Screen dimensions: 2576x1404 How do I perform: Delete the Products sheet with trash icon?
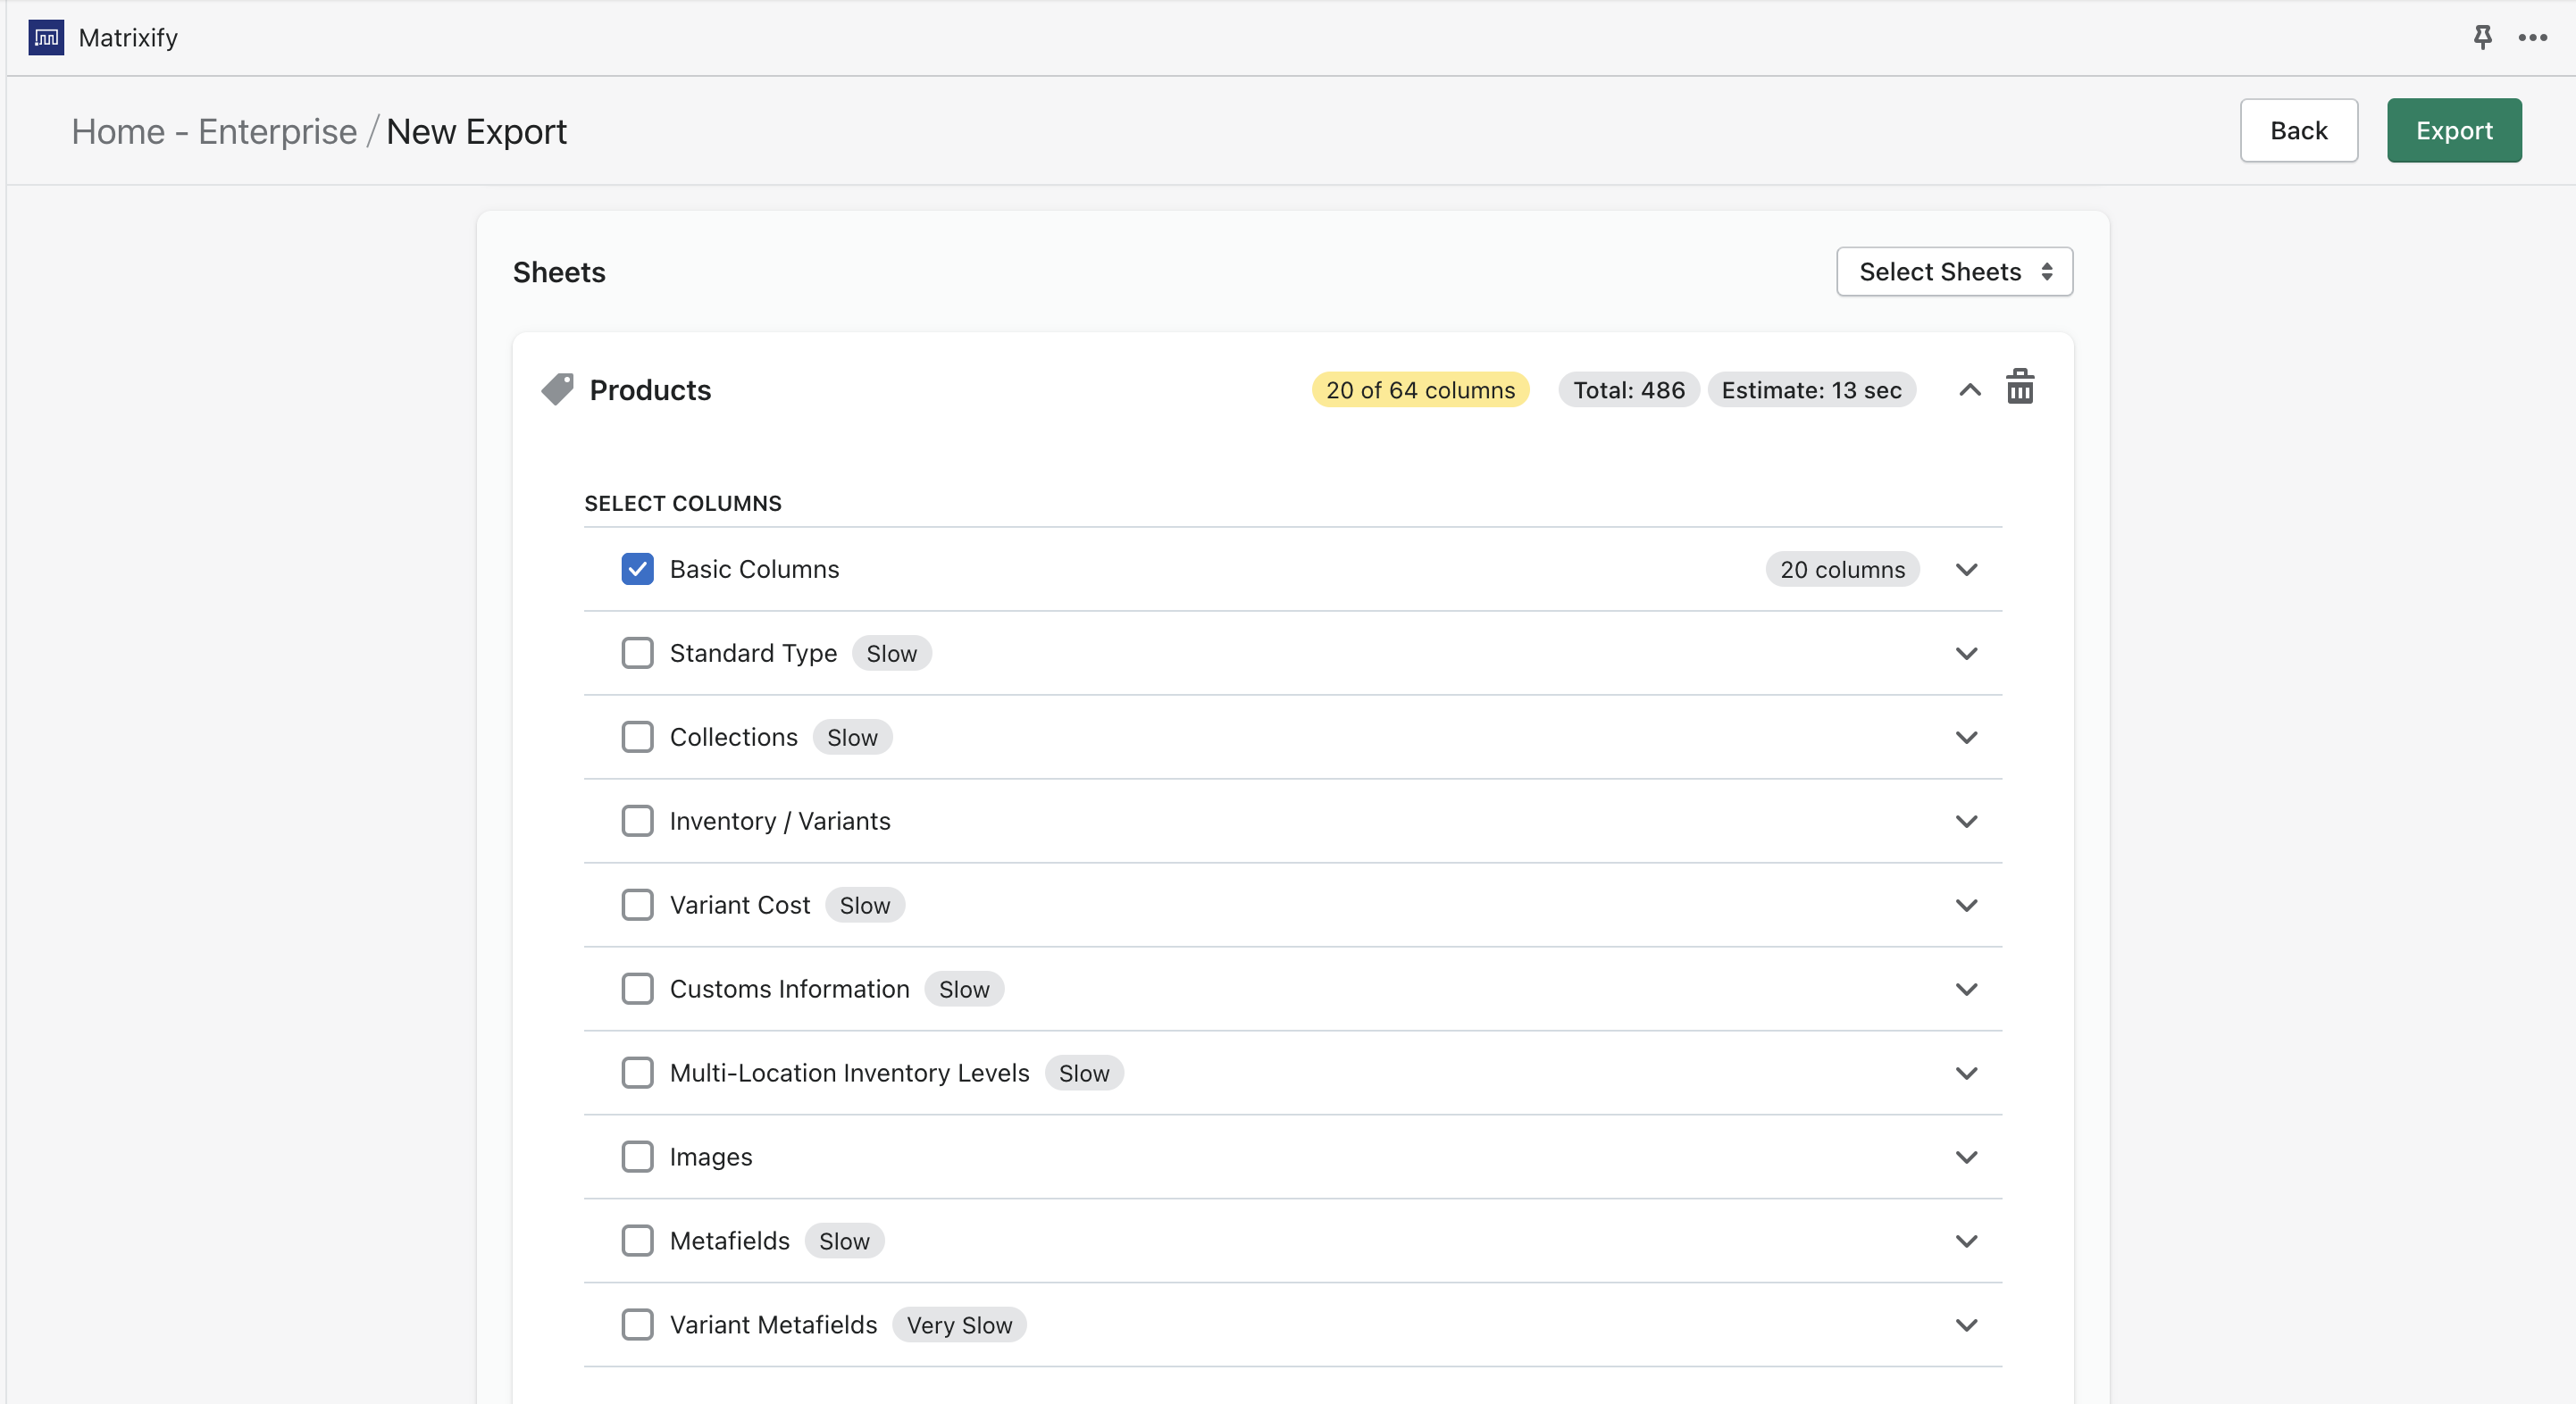coord(2019,388)
